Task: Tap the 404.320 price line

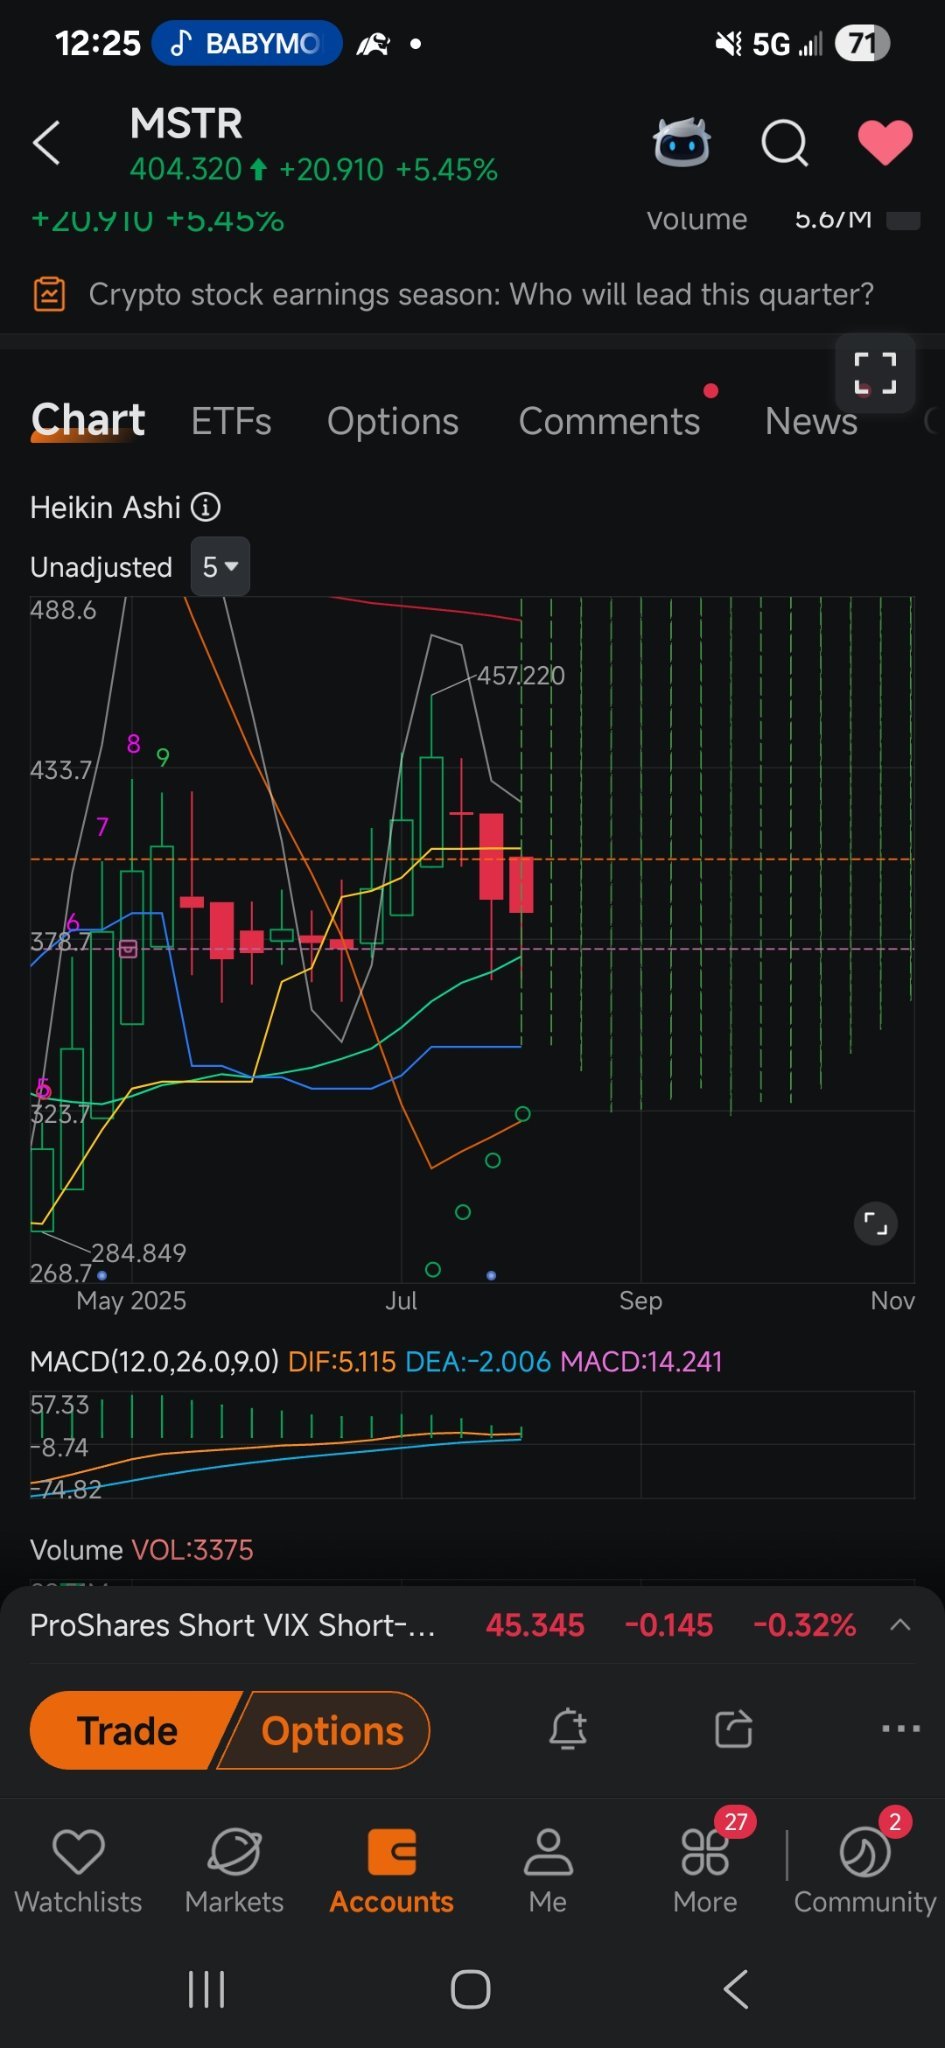Action: pos(313,170)
